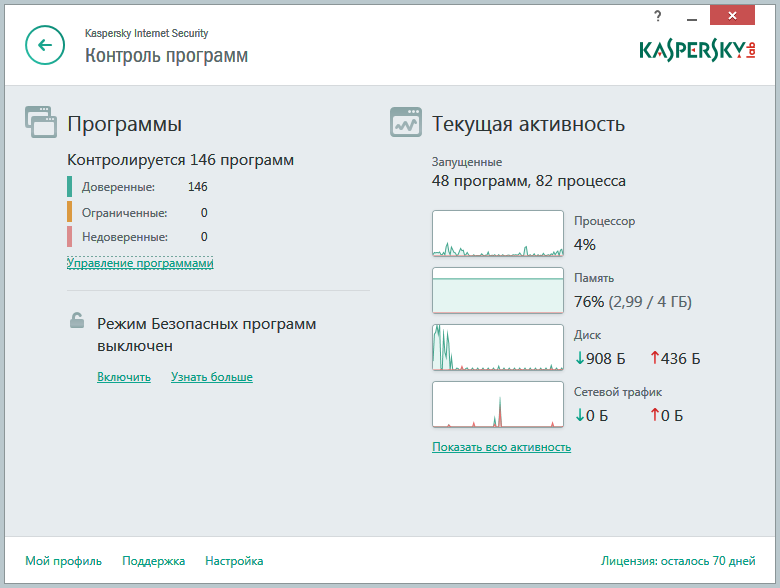The height and width of the screenshot is (588, 780).
Task: Click the Ограниченные: label
Action: click(x=124, y=213)
